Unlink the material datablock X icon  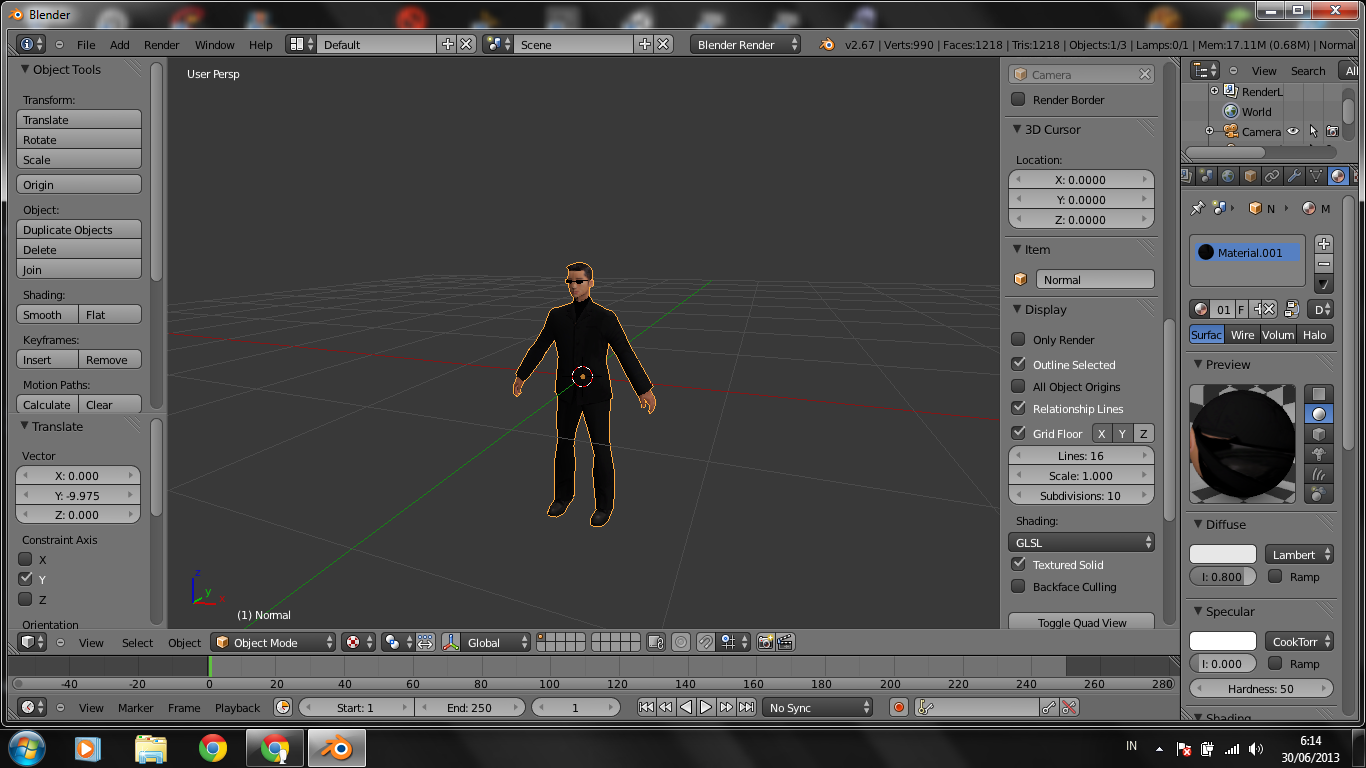1268,310
